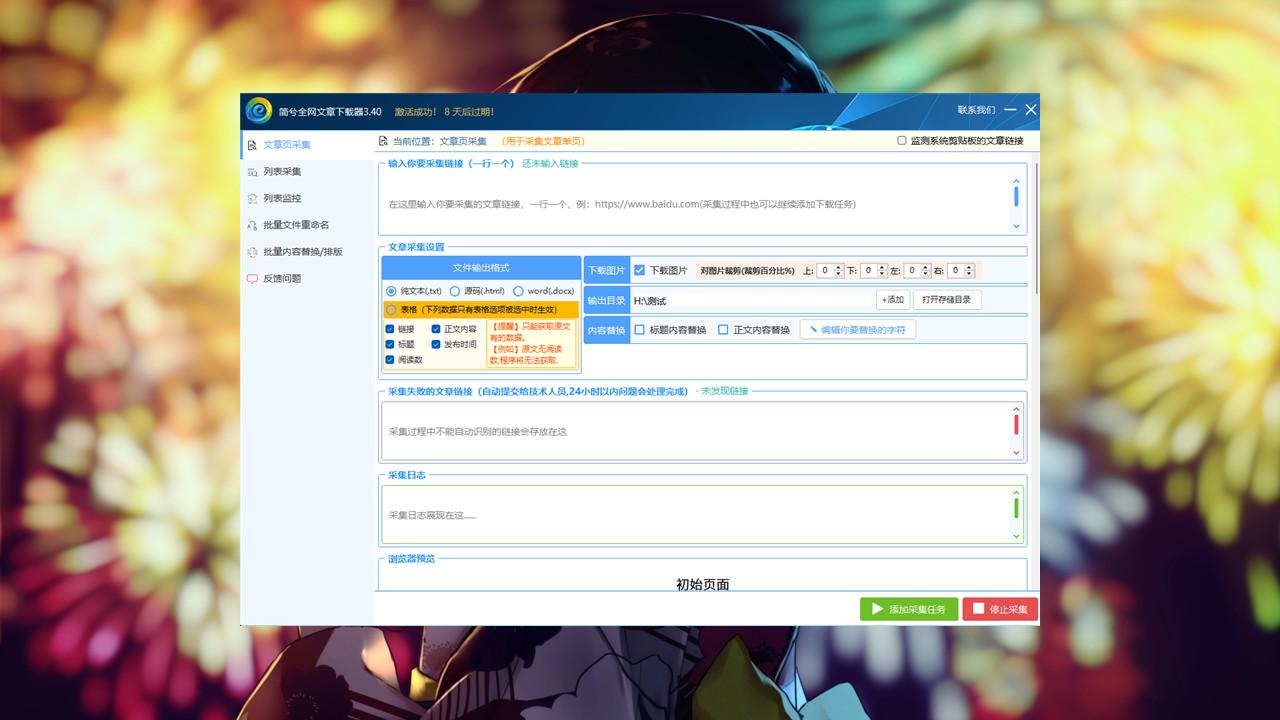Decrease the 右 crop percentage spinner
1280x720 pixels.
[969, 274]
